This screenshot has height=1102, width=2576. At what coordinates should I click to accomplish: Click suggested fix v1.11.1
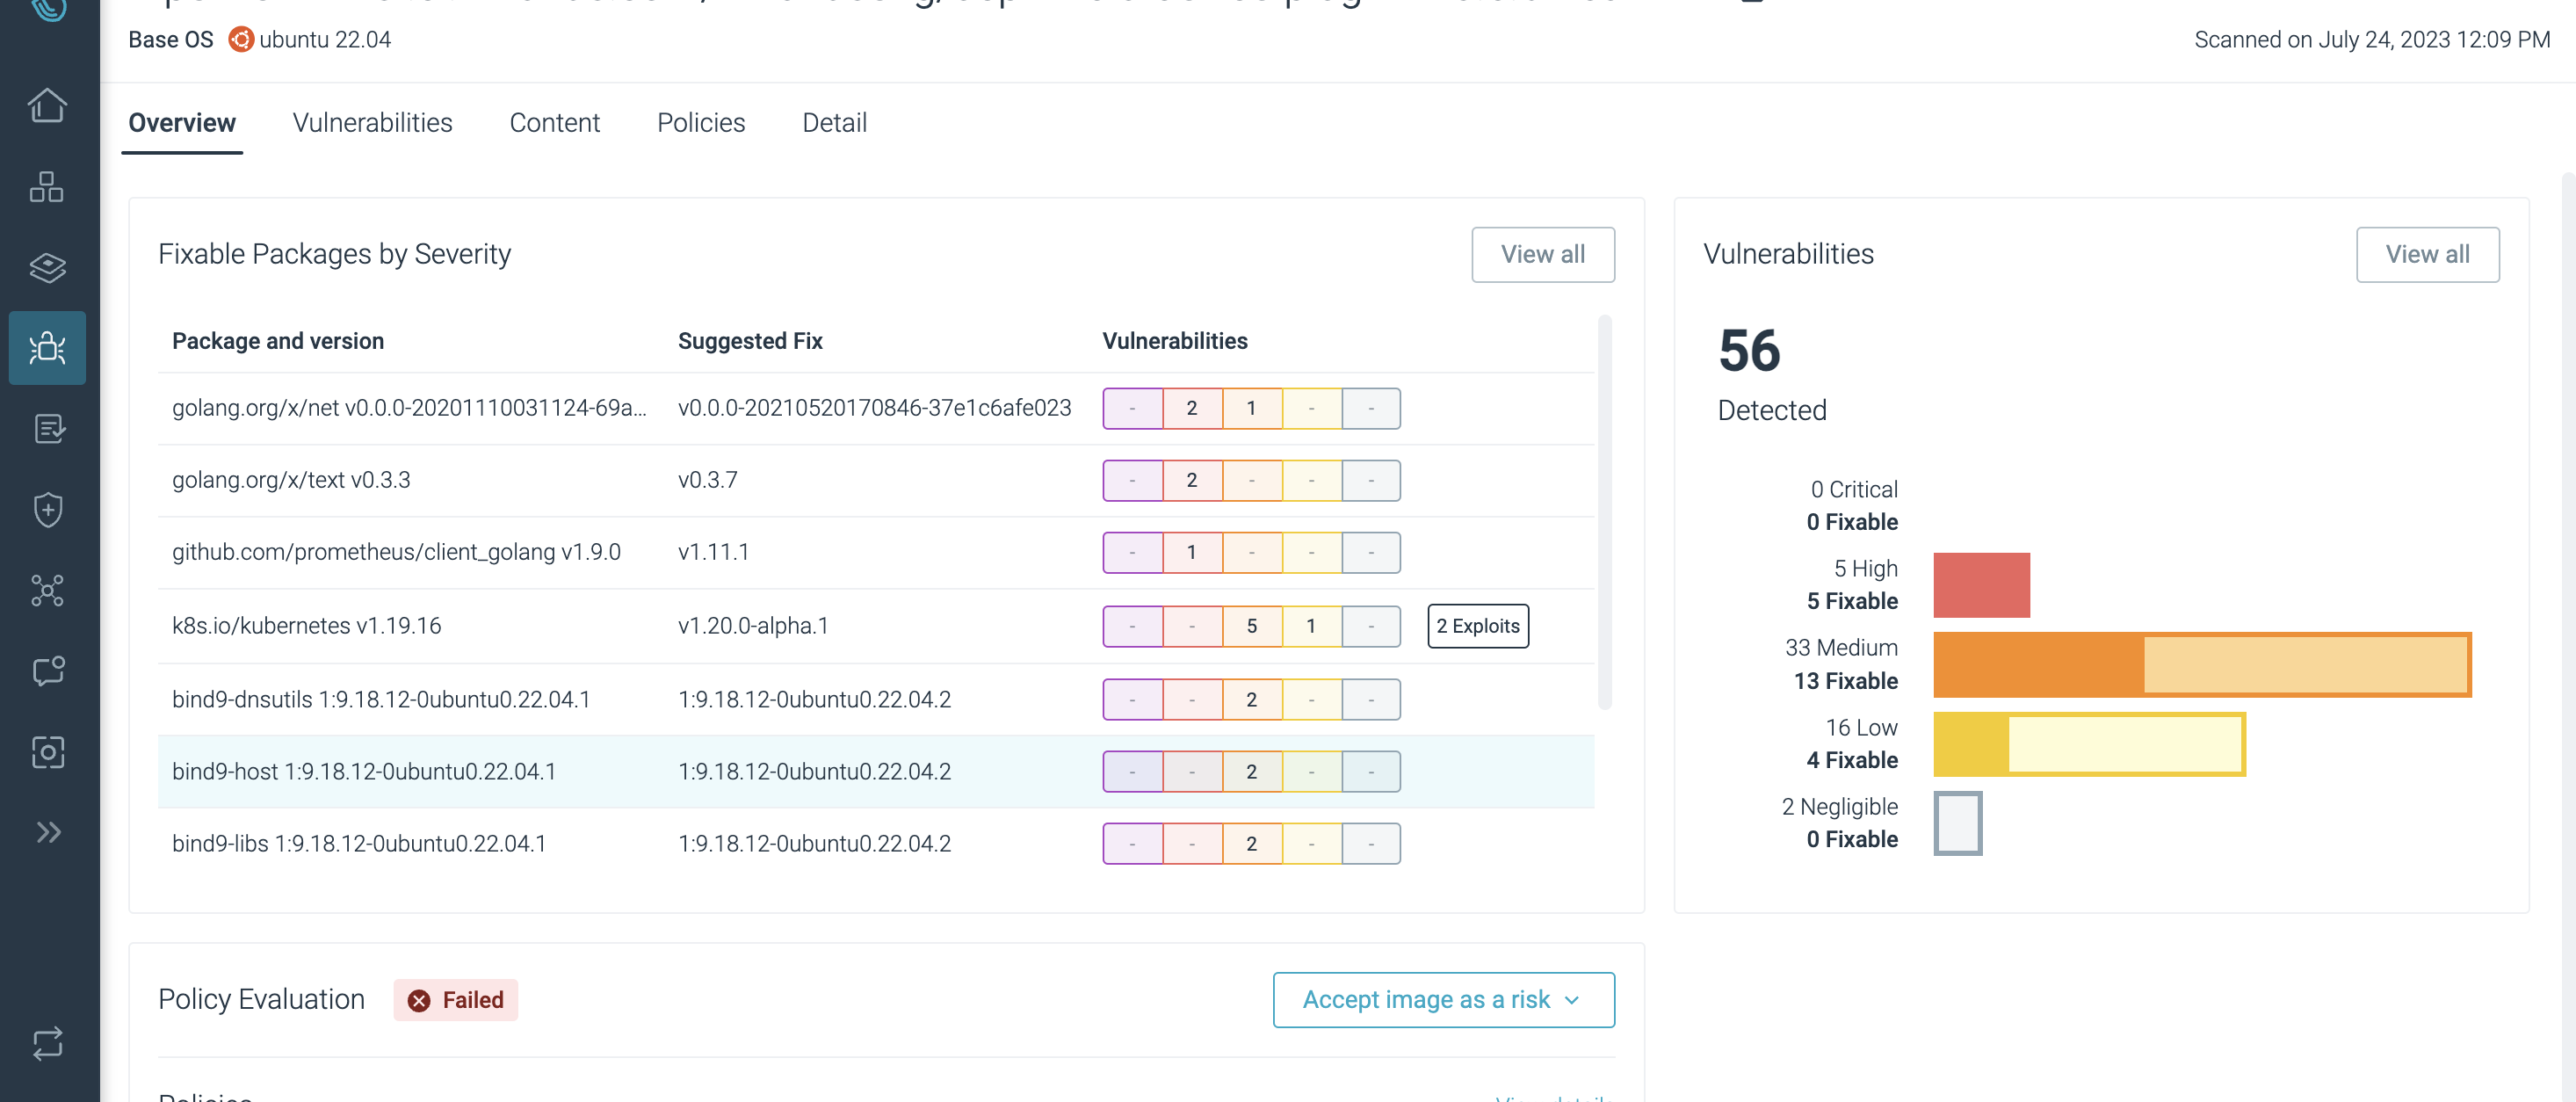pos(713,552)
